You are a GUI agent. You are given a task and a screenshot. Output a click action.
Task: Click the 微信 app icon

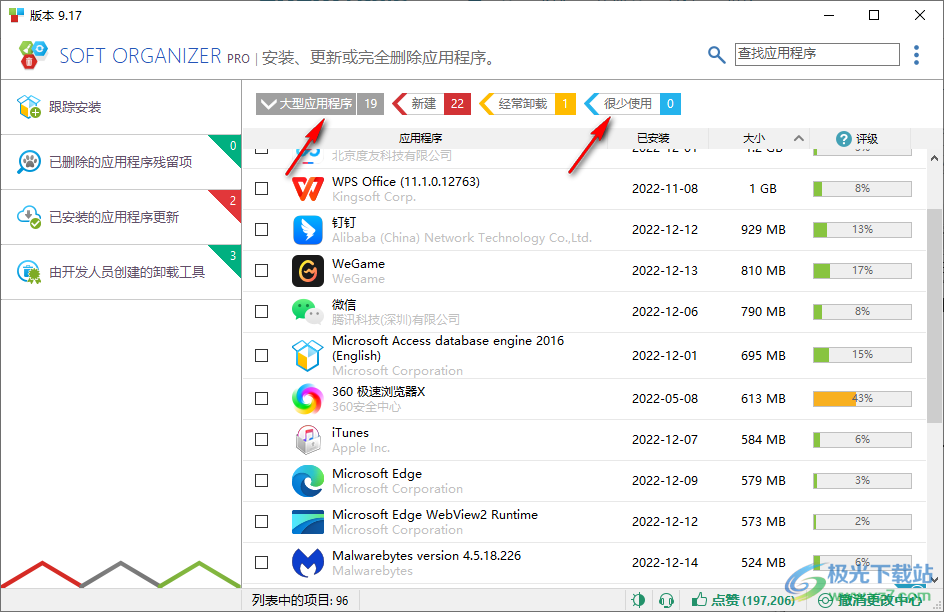(308, 311)
